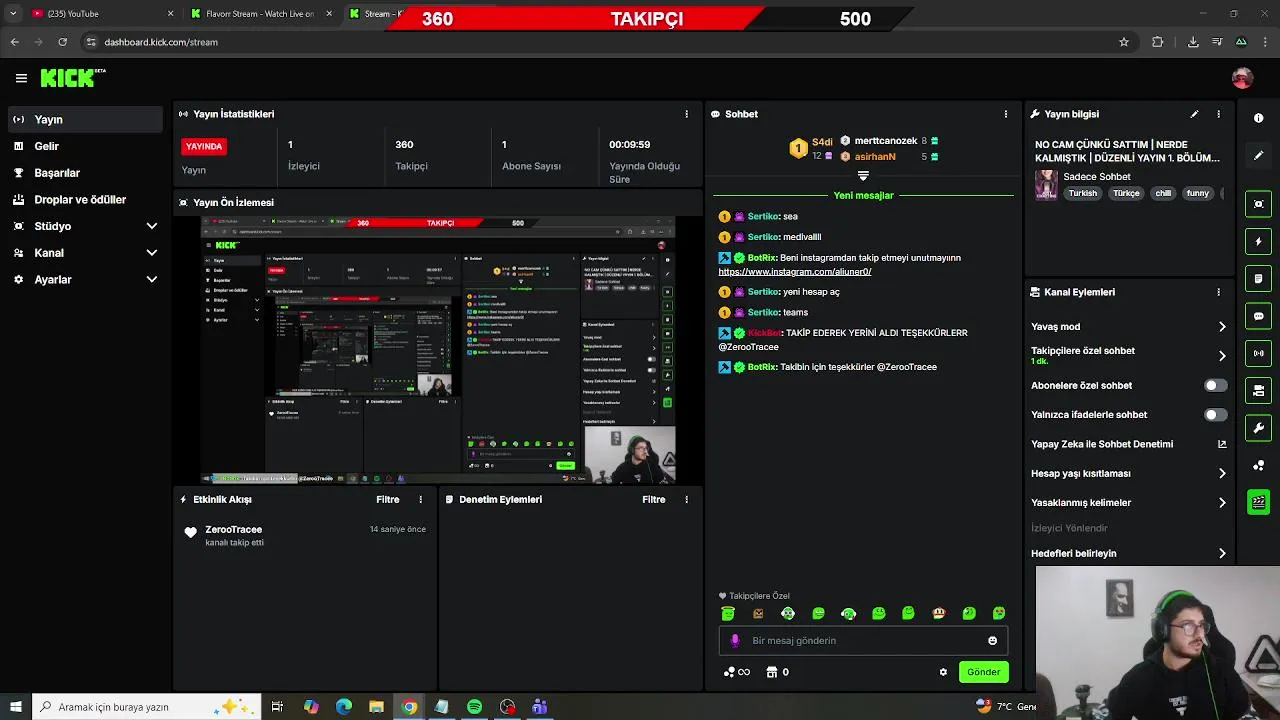Open Yasaklanmış kelimeler chevron
This screenshot has width=1280, height=720.
[1222, 503]
